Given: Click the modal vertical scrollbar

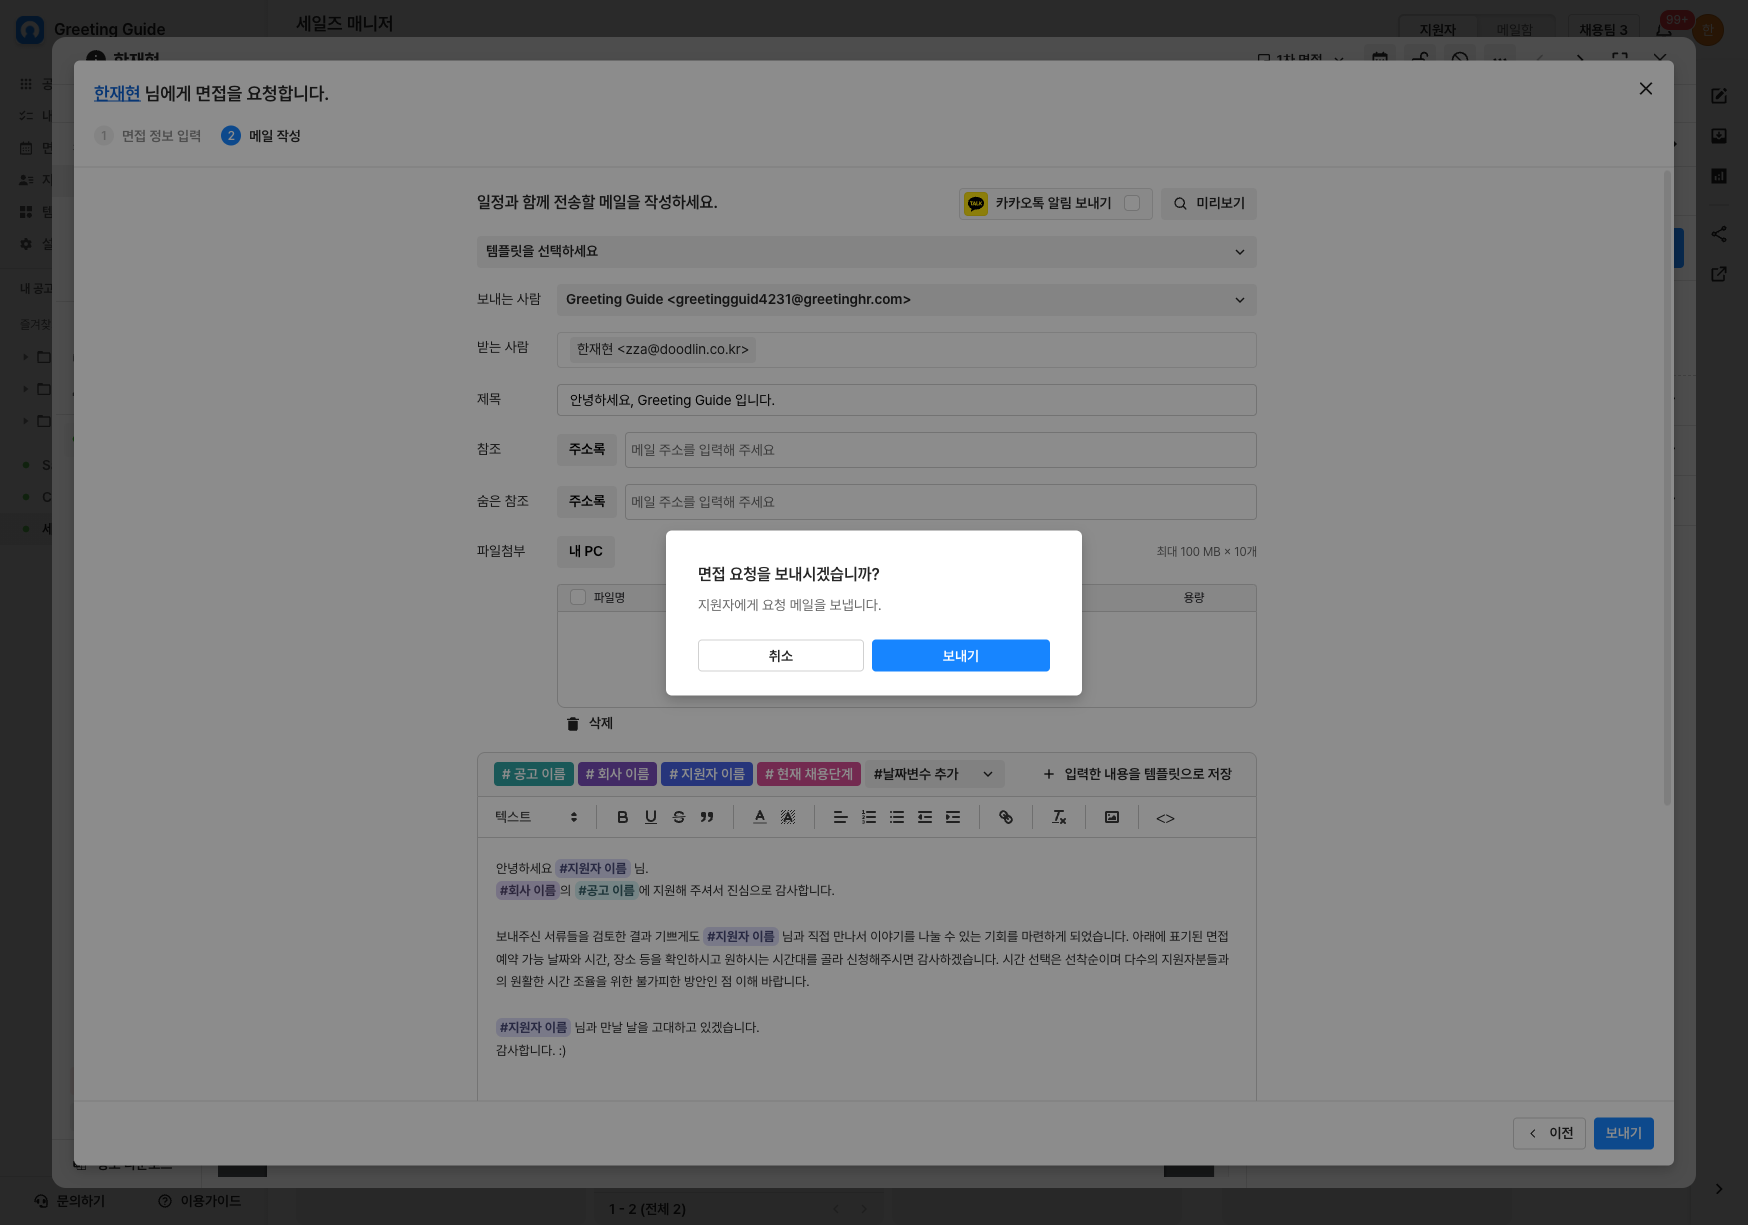Looking at the screenshot, I should [1667, 488].
